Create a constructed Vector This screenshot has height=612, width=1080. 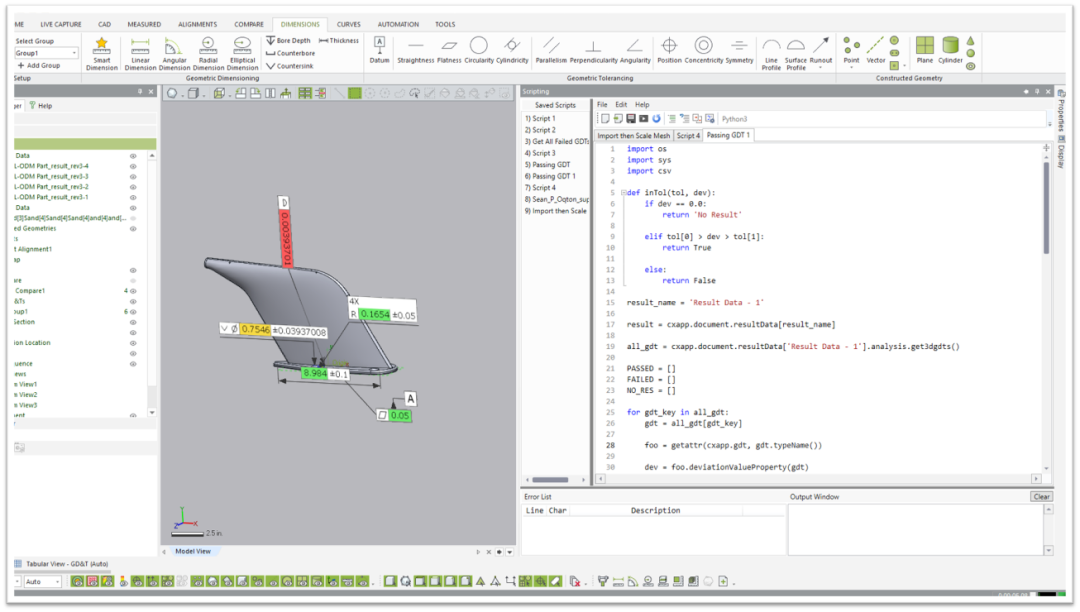pos(875,50)
